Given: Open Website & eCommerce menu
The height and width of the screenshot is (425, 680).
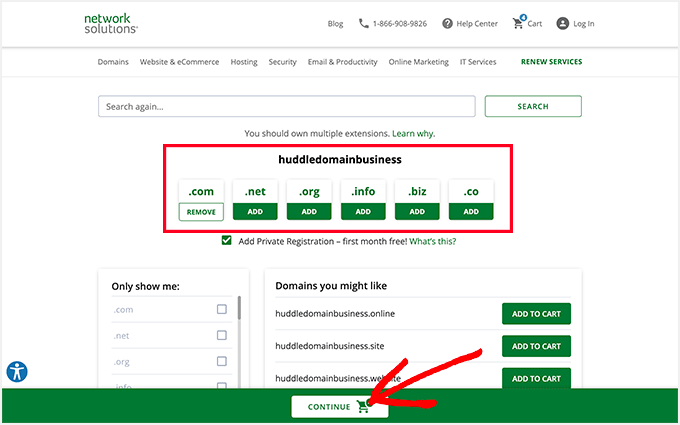Looking at the screenshot, I should (x=180, y=62).
